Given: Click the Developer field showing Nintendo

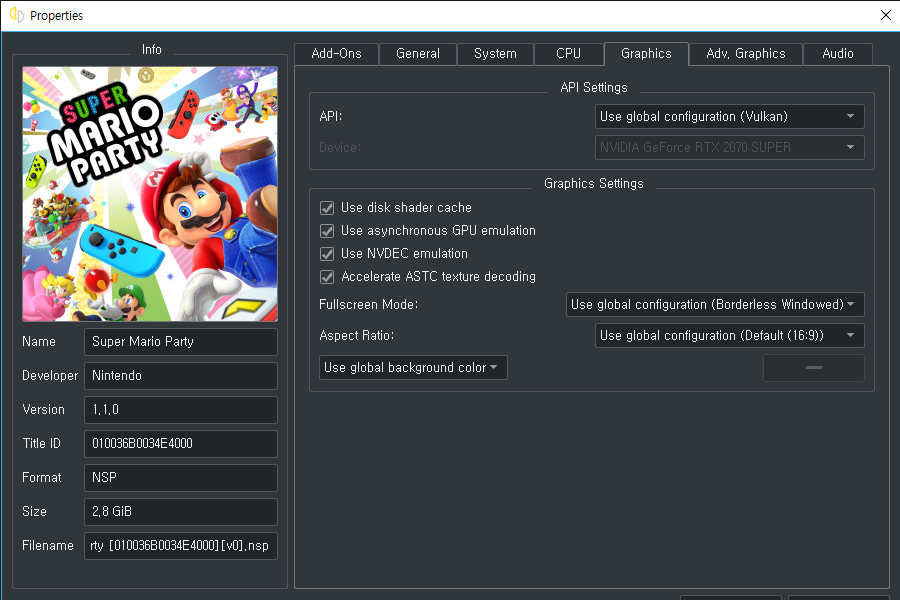Looking at the screenshot, I should (181, 376).
